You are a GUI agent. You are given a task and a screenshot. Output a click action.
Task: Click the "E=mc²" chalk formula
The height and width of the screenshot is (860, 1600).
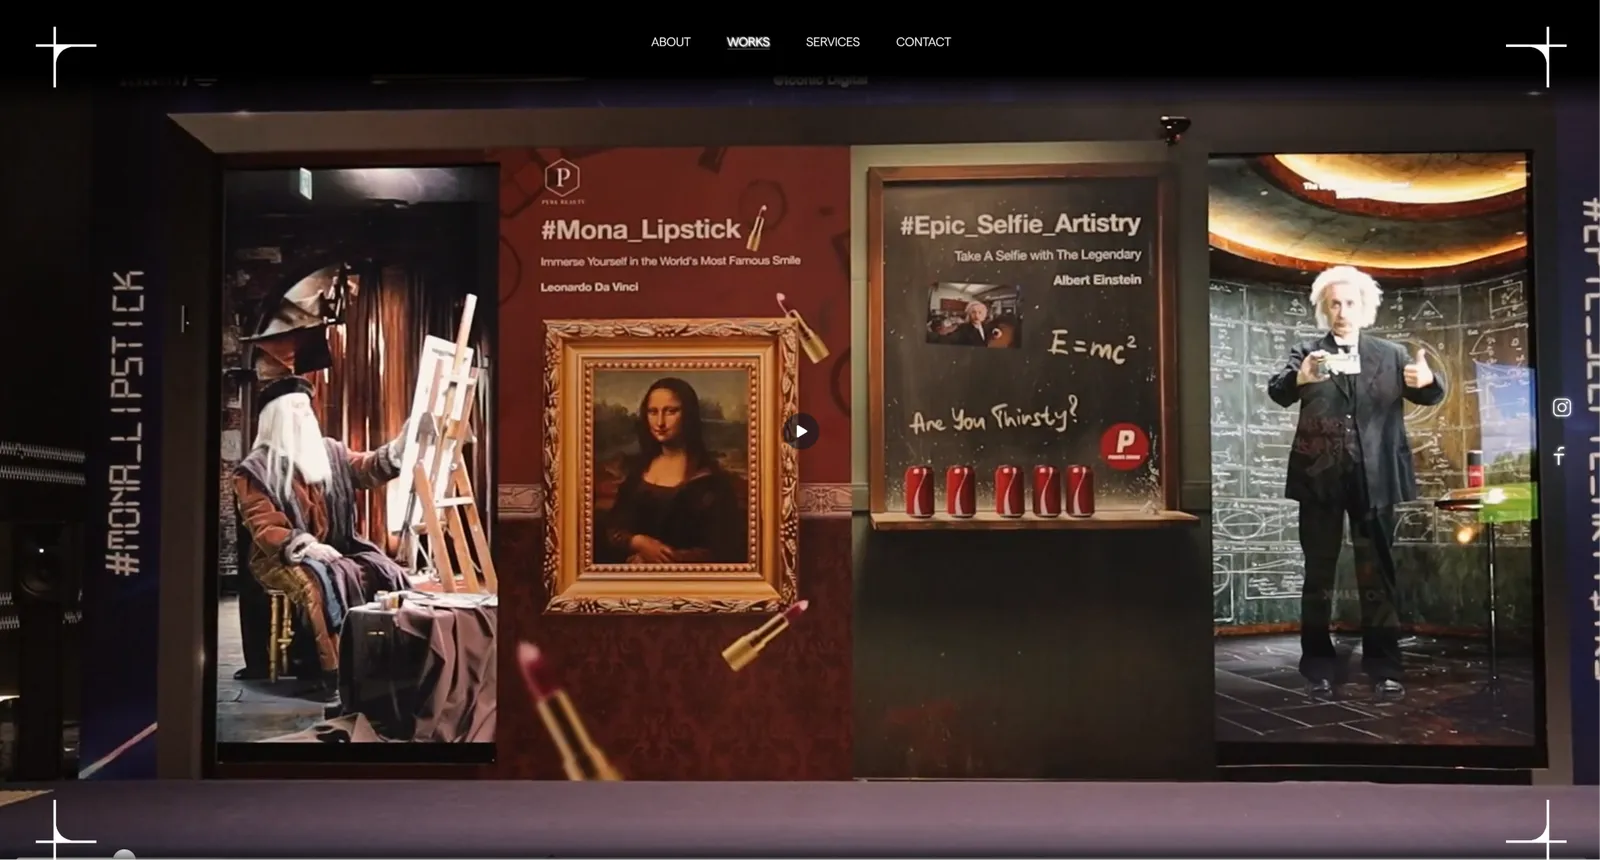1092,347
